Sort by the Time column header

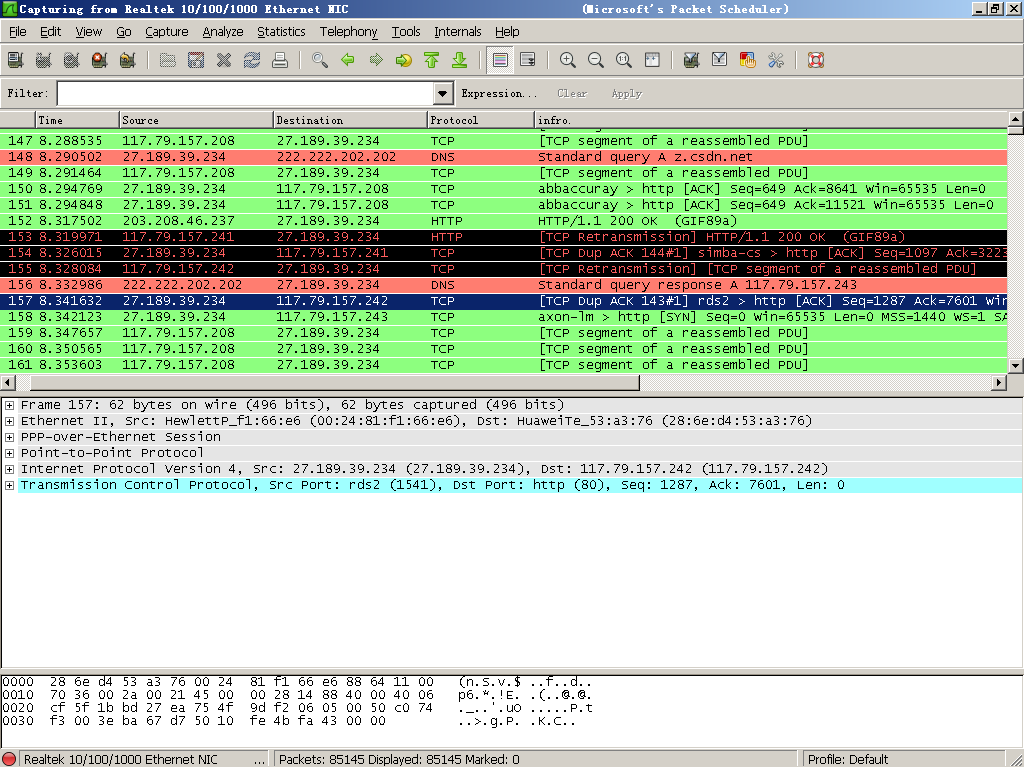pos(77,120)
